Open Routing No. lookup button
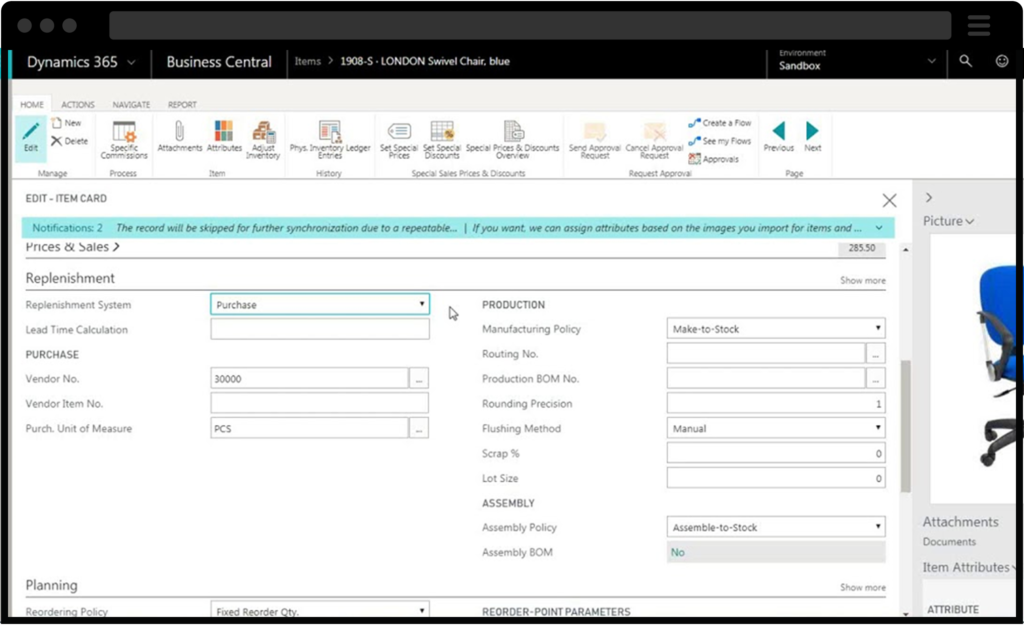Image resolution: width=1024 pixels, height=625 pixels. (875, 354)
